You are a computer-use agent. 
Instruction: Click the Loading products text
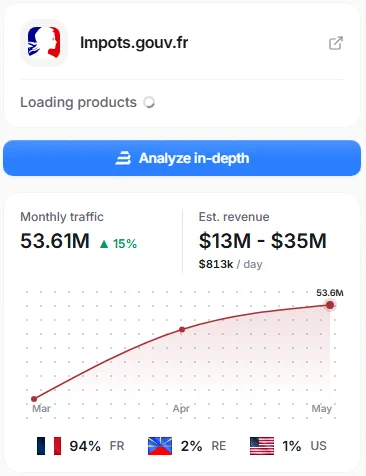click(78, 102)
